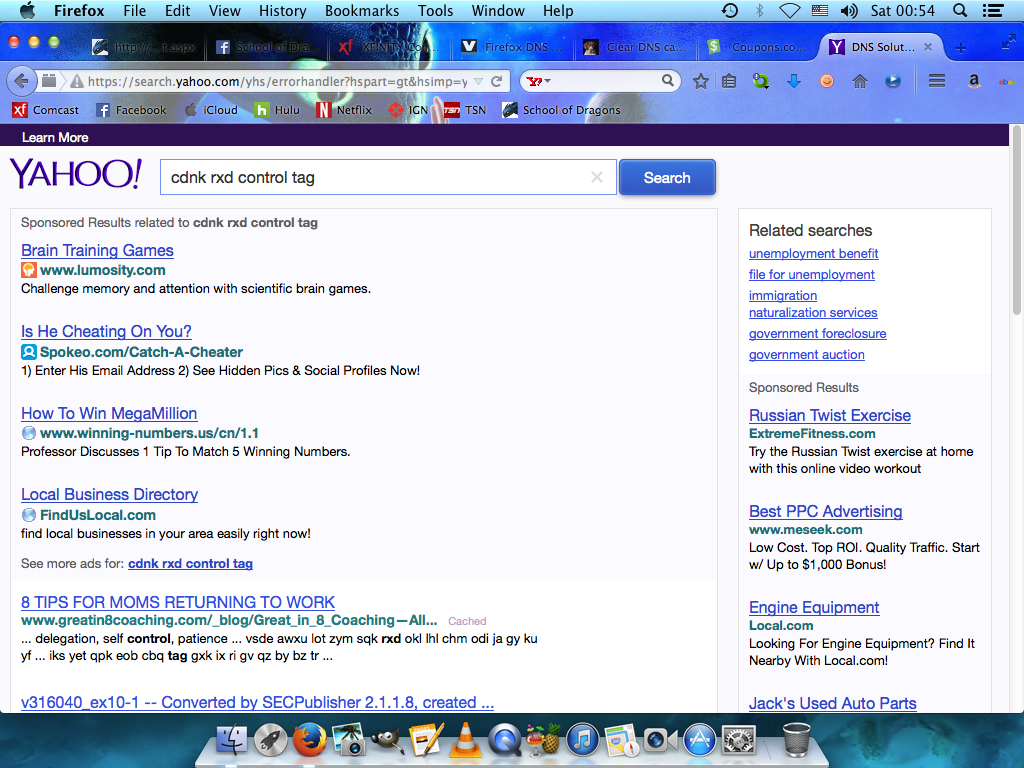Screen dimensions: 1024x768
Task: Open iTunes from the Dock
Action: (583, 741)
